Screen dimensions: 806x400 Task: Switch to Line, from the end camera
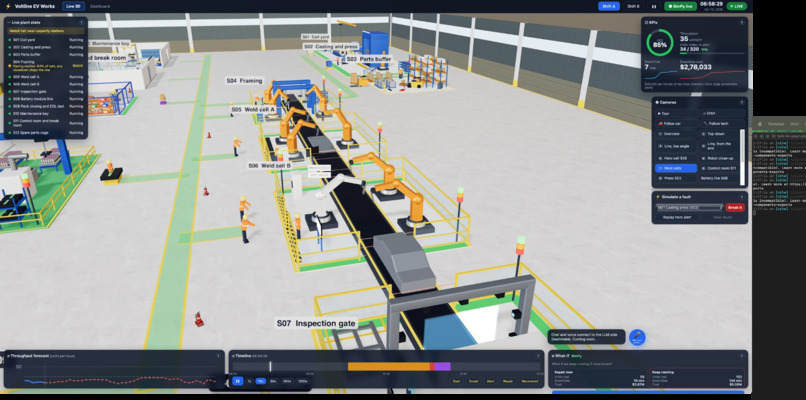(x=719, y=146)
